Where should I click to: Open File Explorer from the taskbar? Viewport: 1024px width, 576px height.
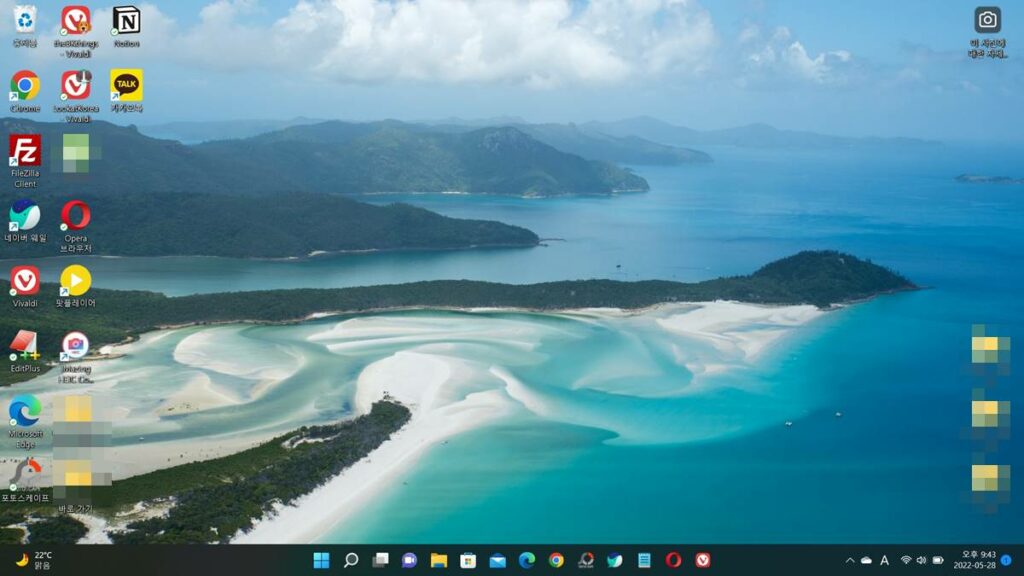tap(438, 560)
